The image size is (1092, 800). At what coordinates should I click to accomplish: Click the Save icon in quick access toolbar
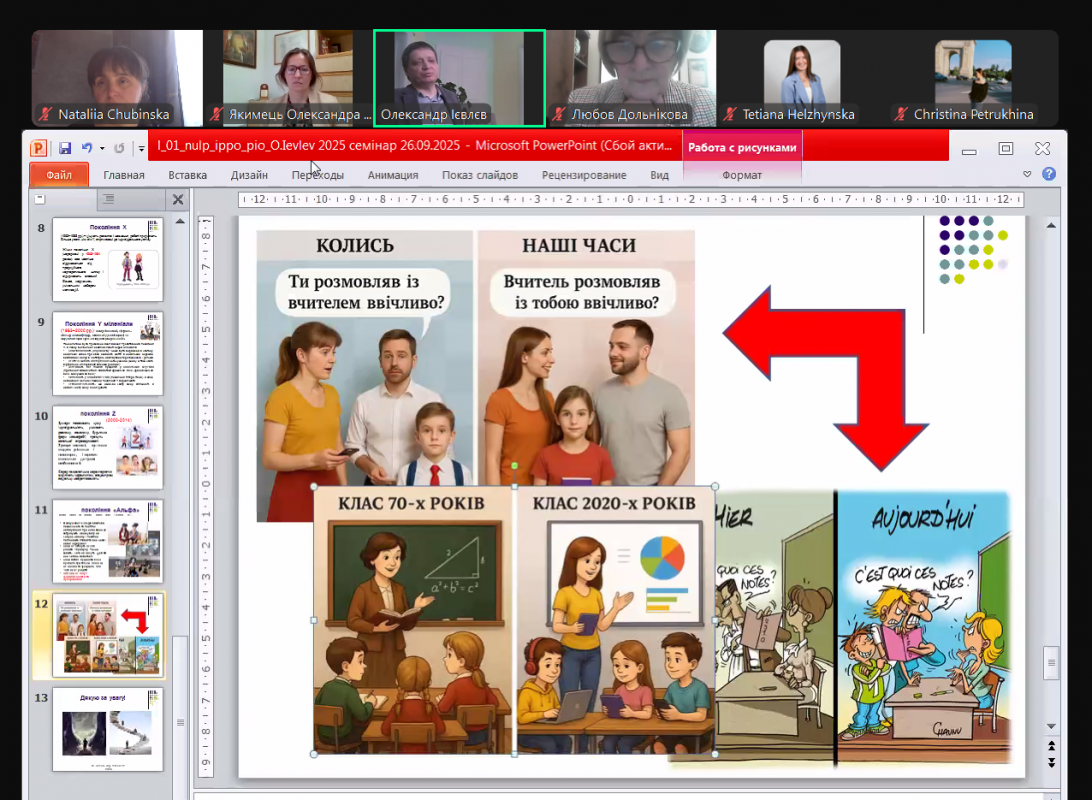(65, 148)
